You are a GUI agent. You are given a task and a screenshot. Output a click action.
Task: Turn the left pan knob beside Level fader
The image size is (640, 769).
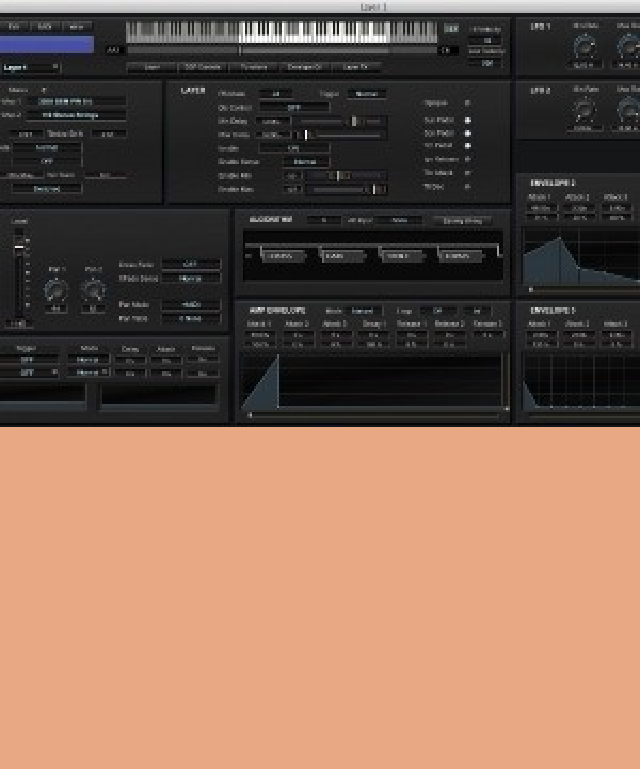56,291
